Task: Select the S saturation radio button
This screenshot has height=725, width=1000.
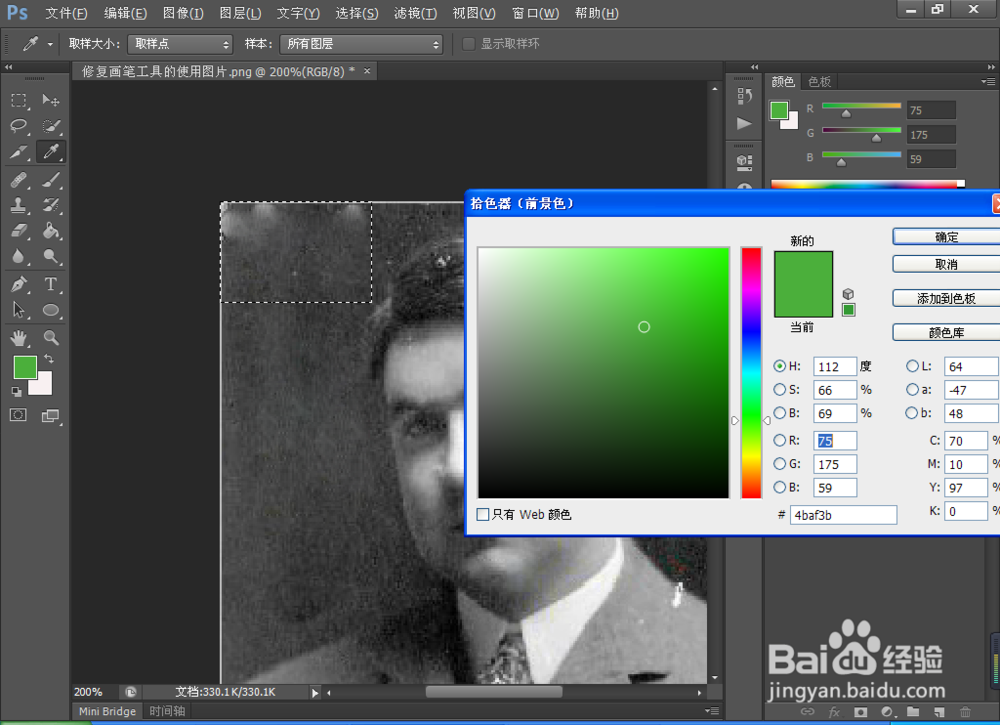Action: [x=779, y=390]
